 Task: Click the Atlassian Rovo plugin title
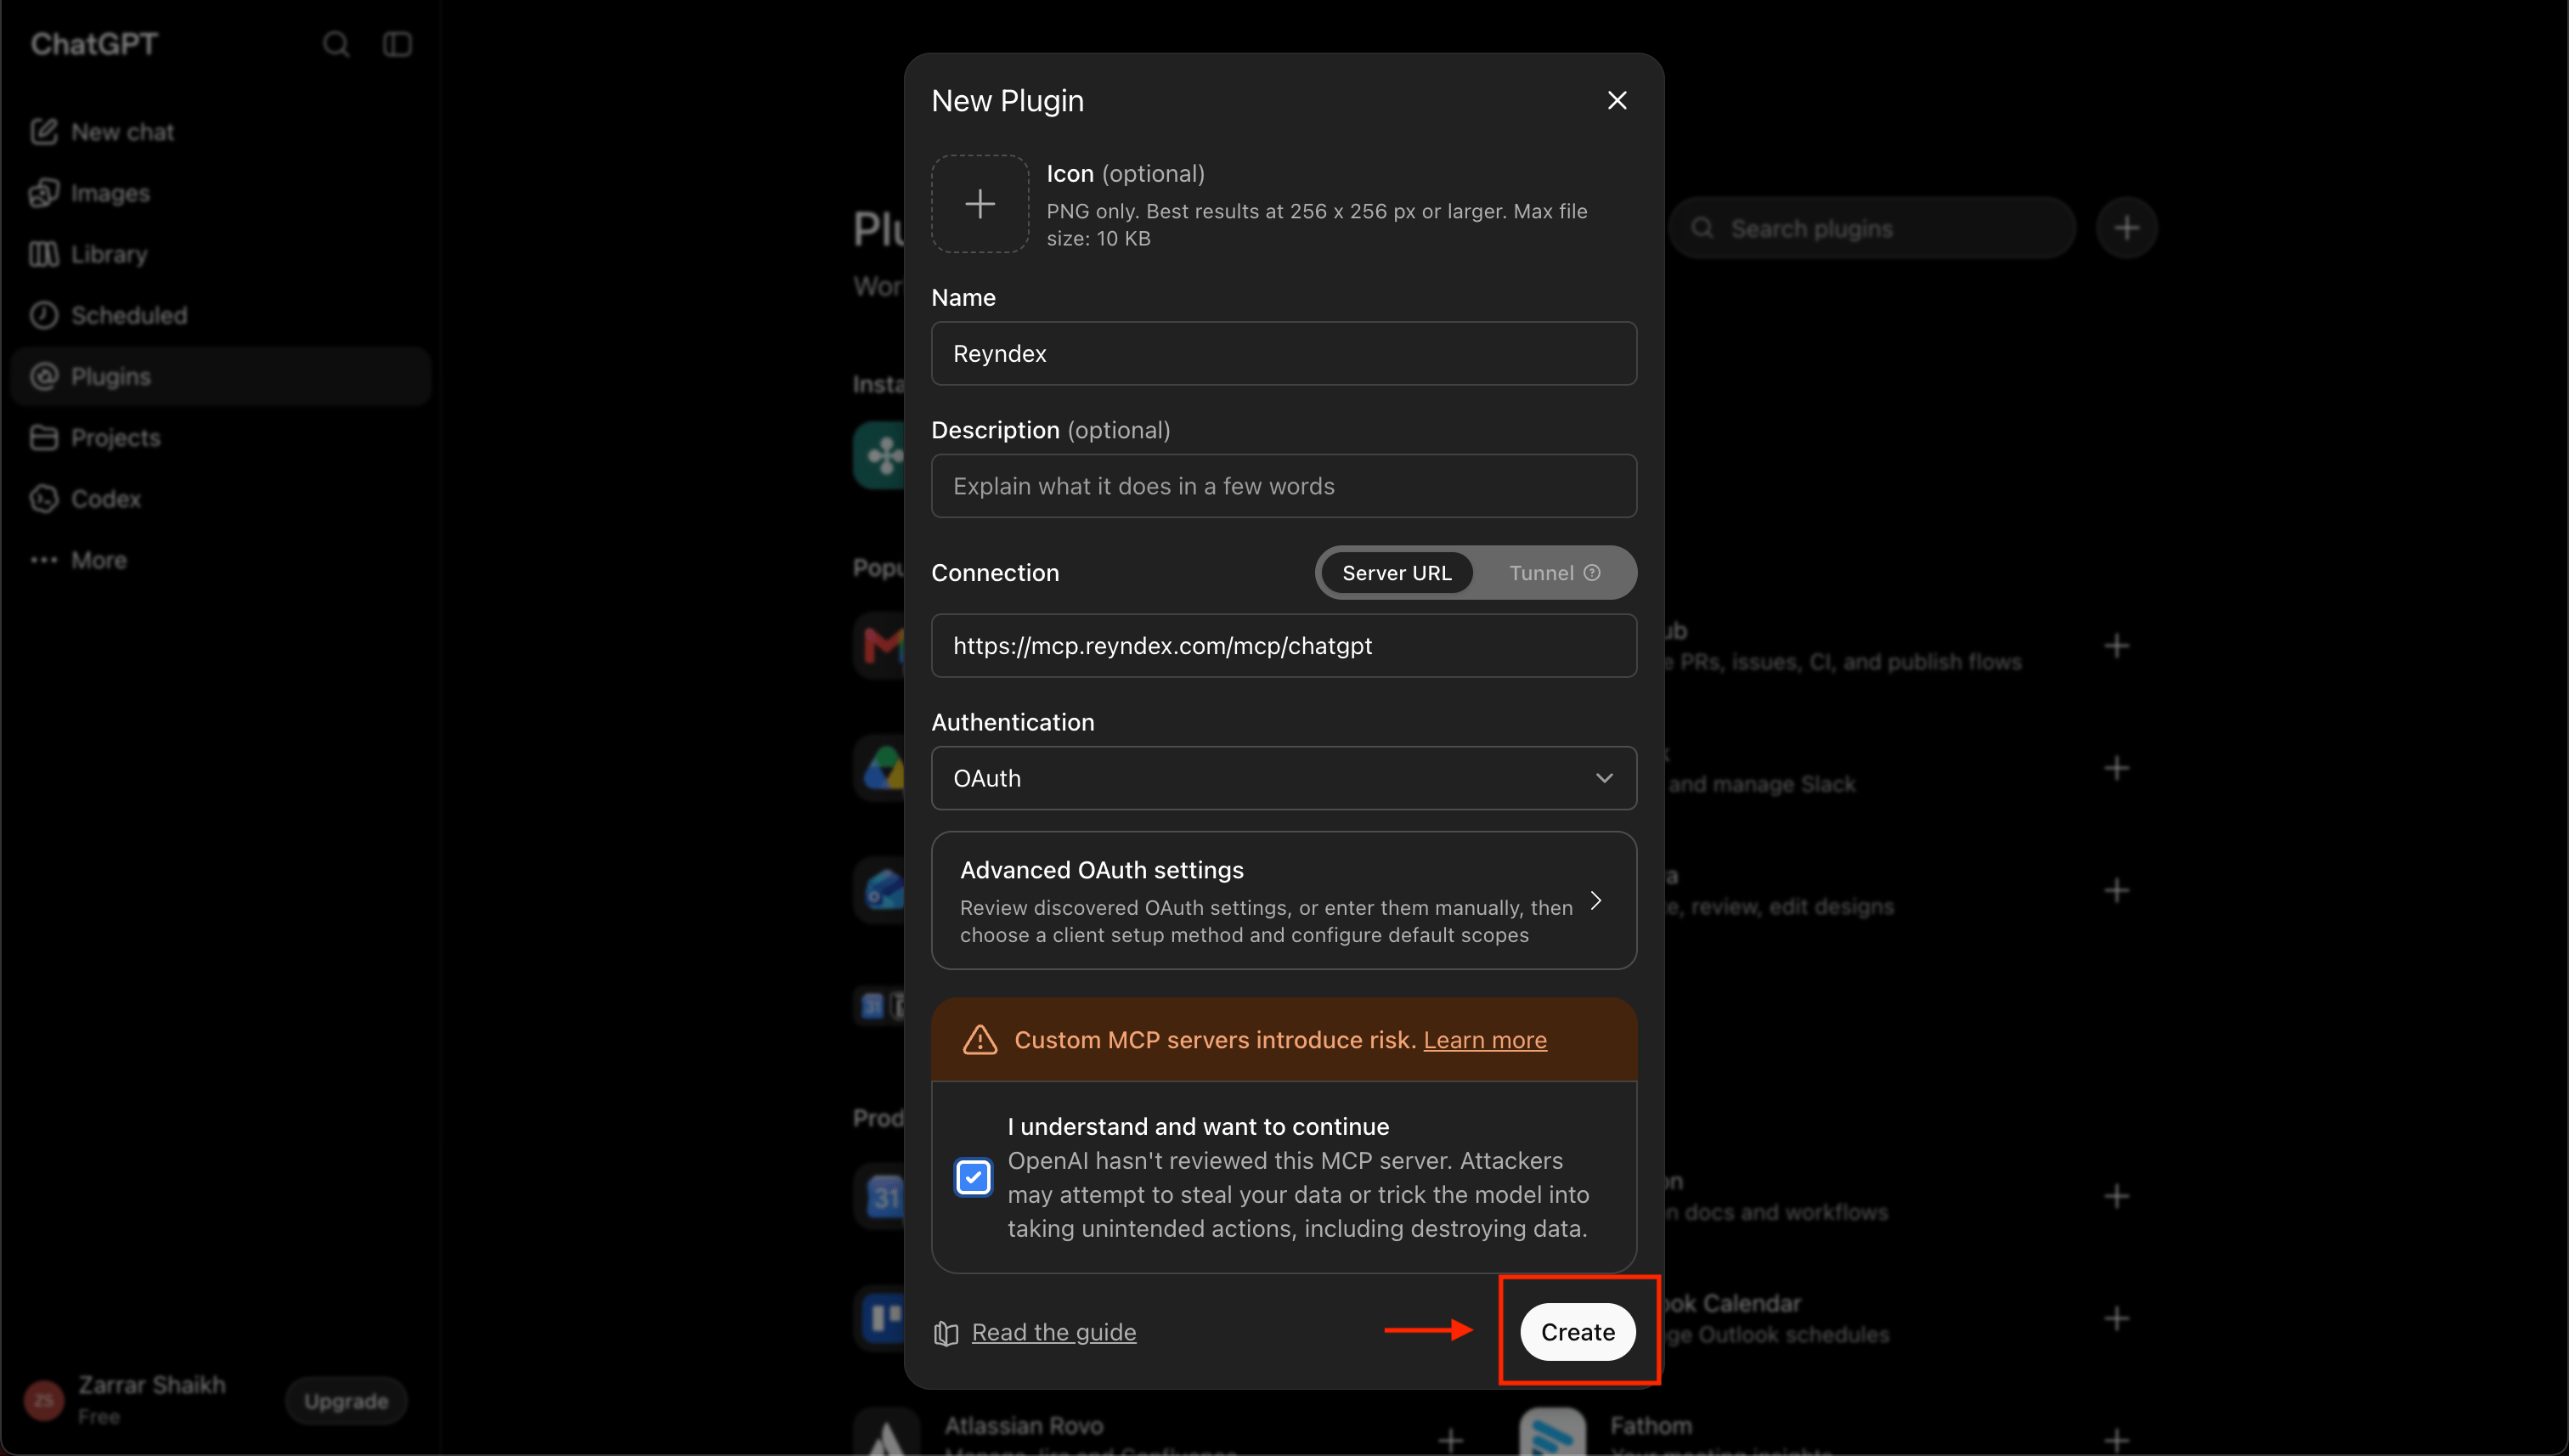pos(1024,1425)
